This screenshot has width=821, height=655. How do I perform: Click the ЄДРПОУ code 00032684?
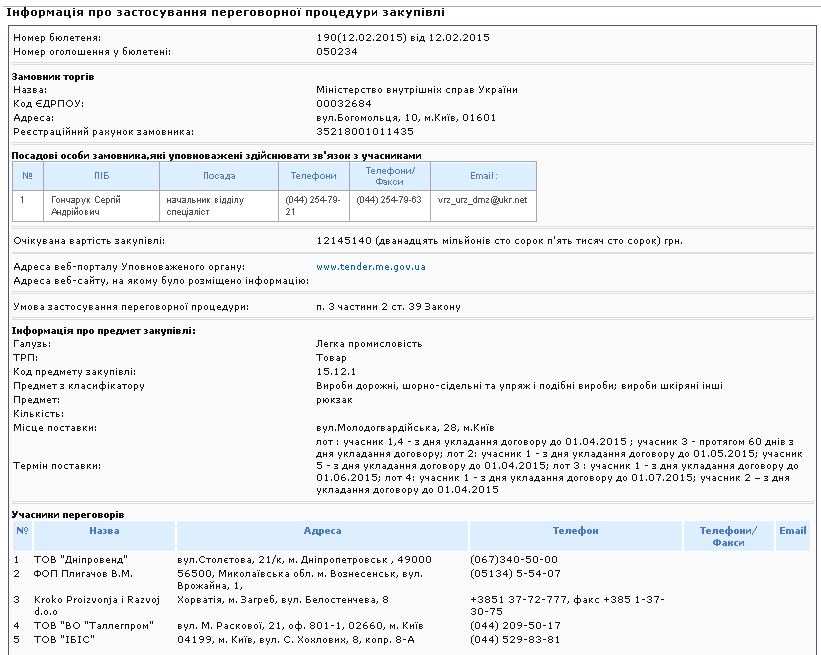(343, 103)
